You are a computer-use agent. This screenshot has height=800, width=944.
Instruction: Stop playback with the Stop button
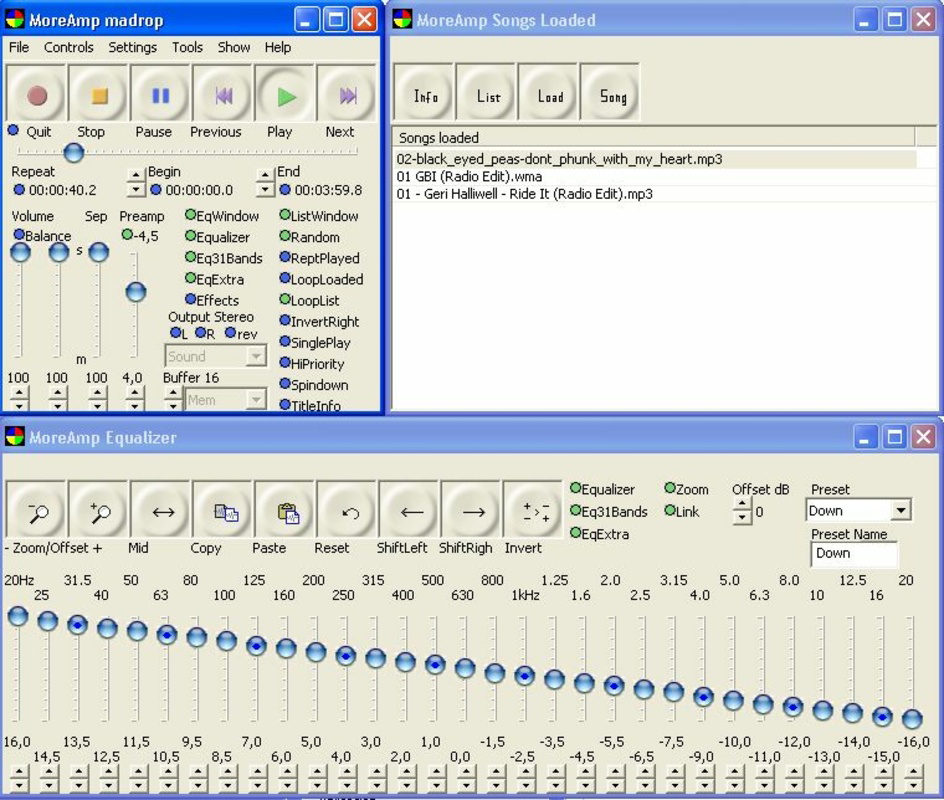pyautogui.click(x=99, y=95)
